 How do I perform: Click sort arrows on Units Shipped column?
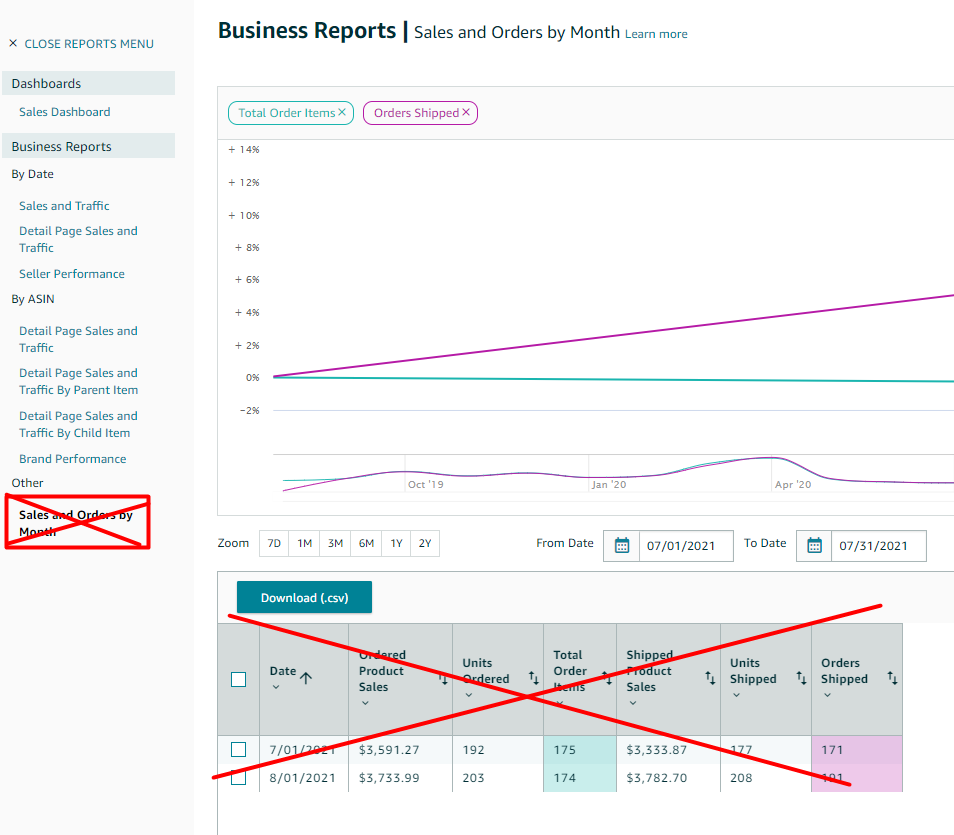pos(801,678)
